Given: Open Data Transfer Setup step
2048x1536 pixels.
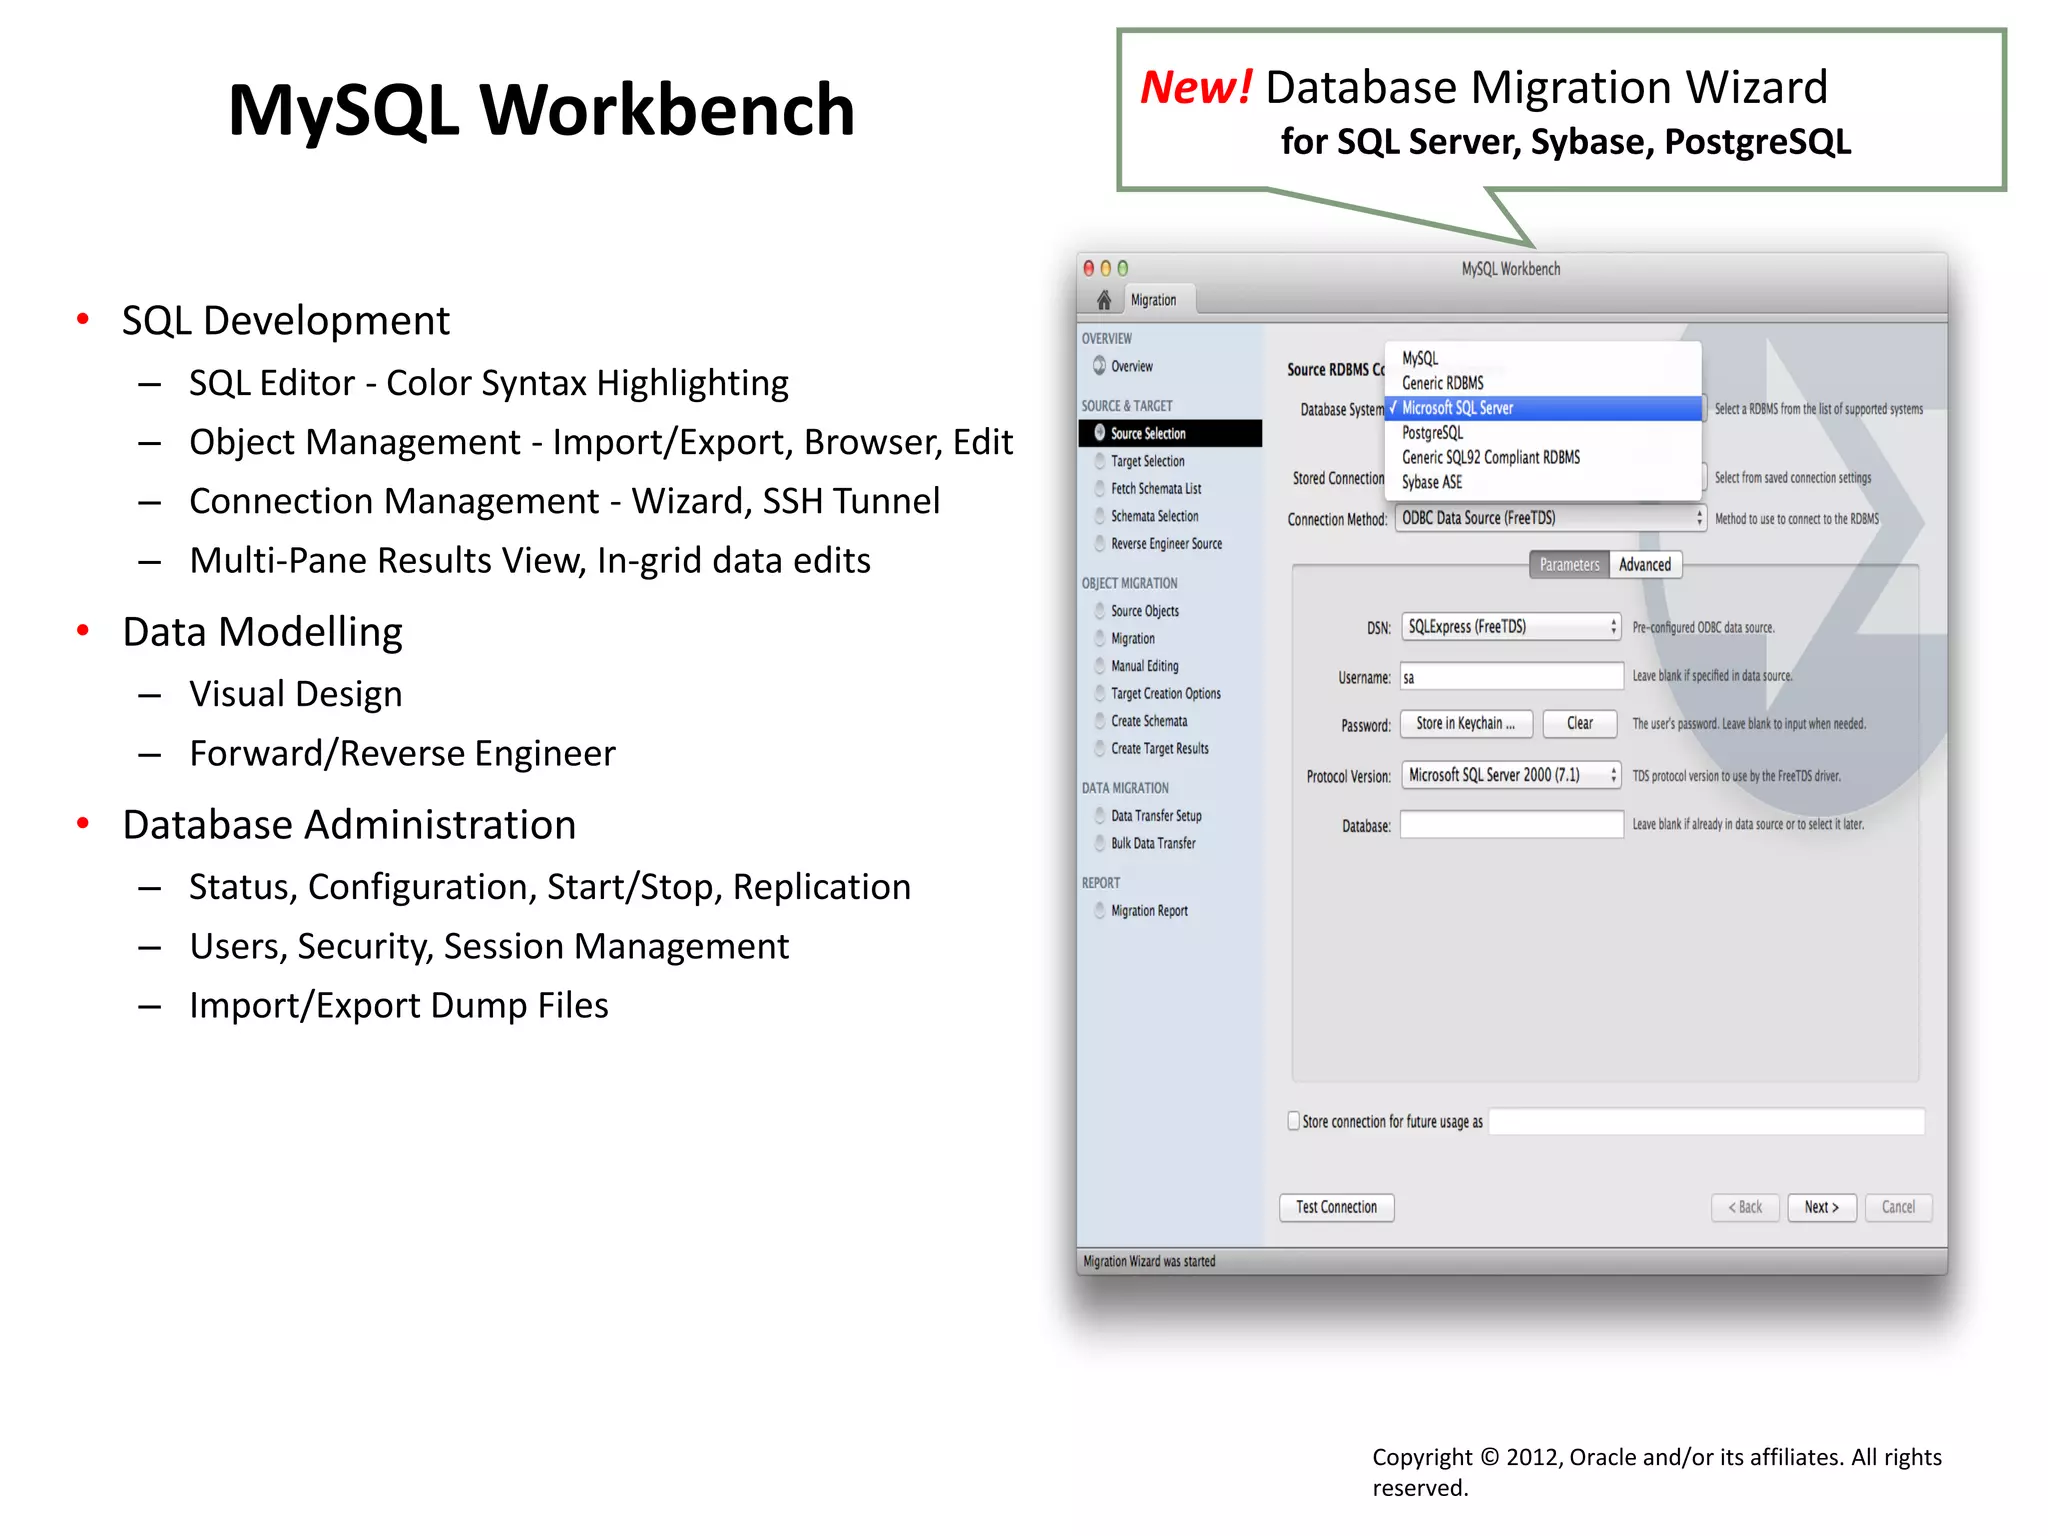Looking at the screenshot, I should (x=1156, y=816).
